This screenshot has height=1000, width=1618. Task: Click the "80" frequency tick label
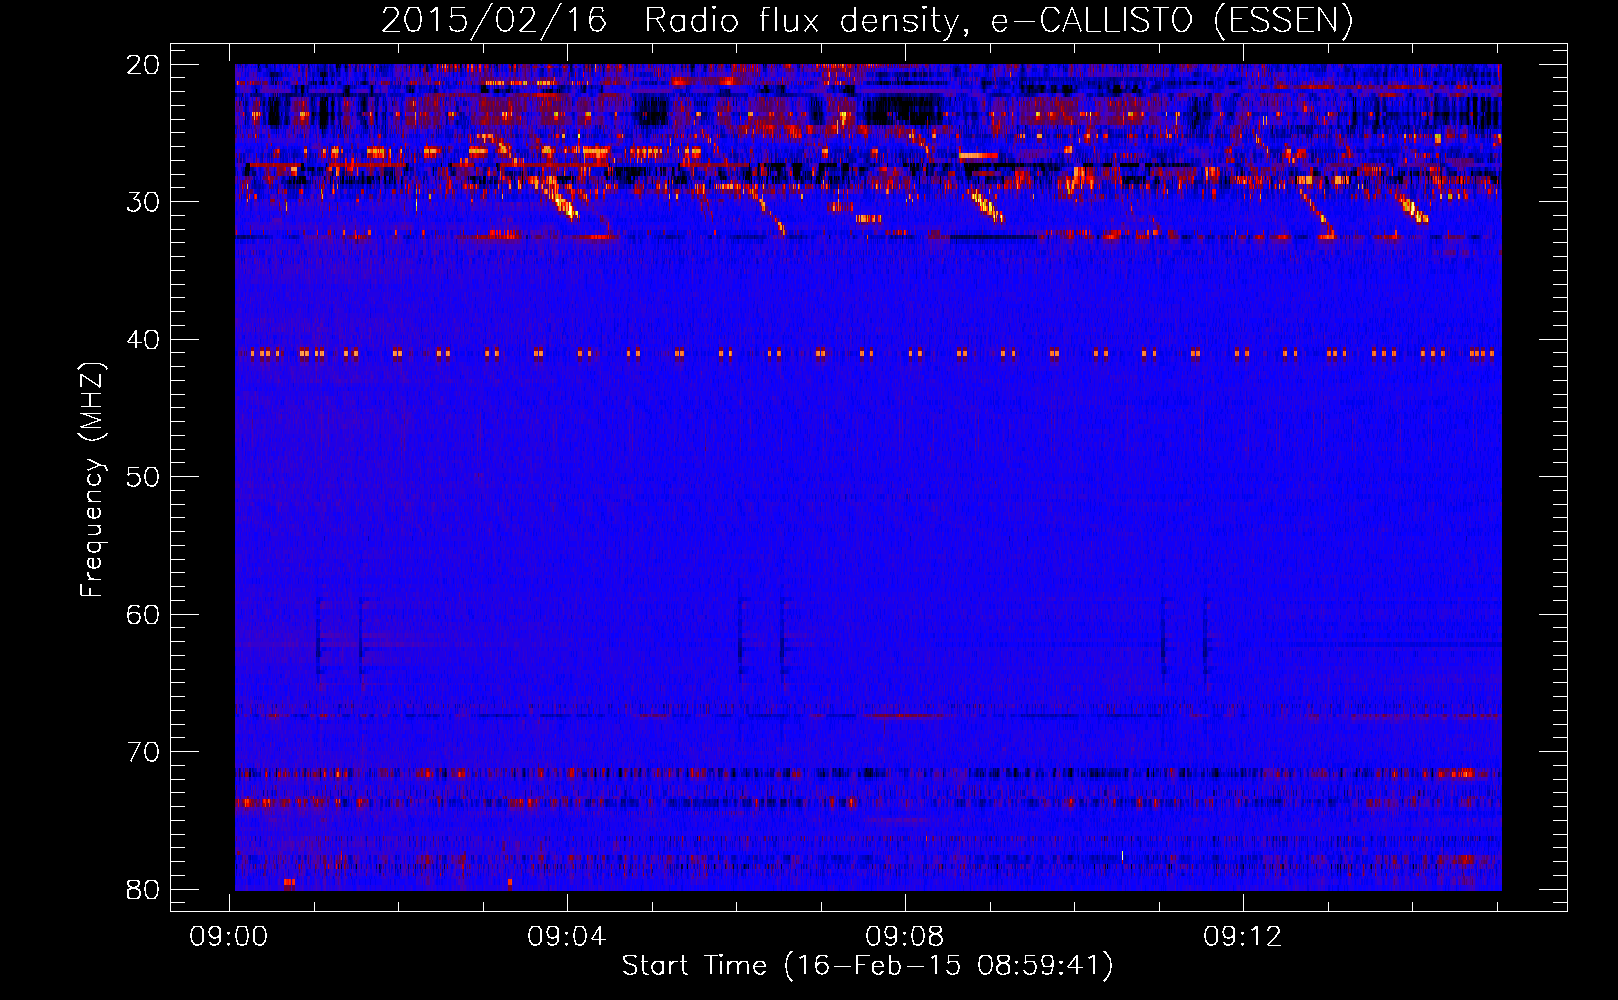pyautogui.click(x=143, y=889)
